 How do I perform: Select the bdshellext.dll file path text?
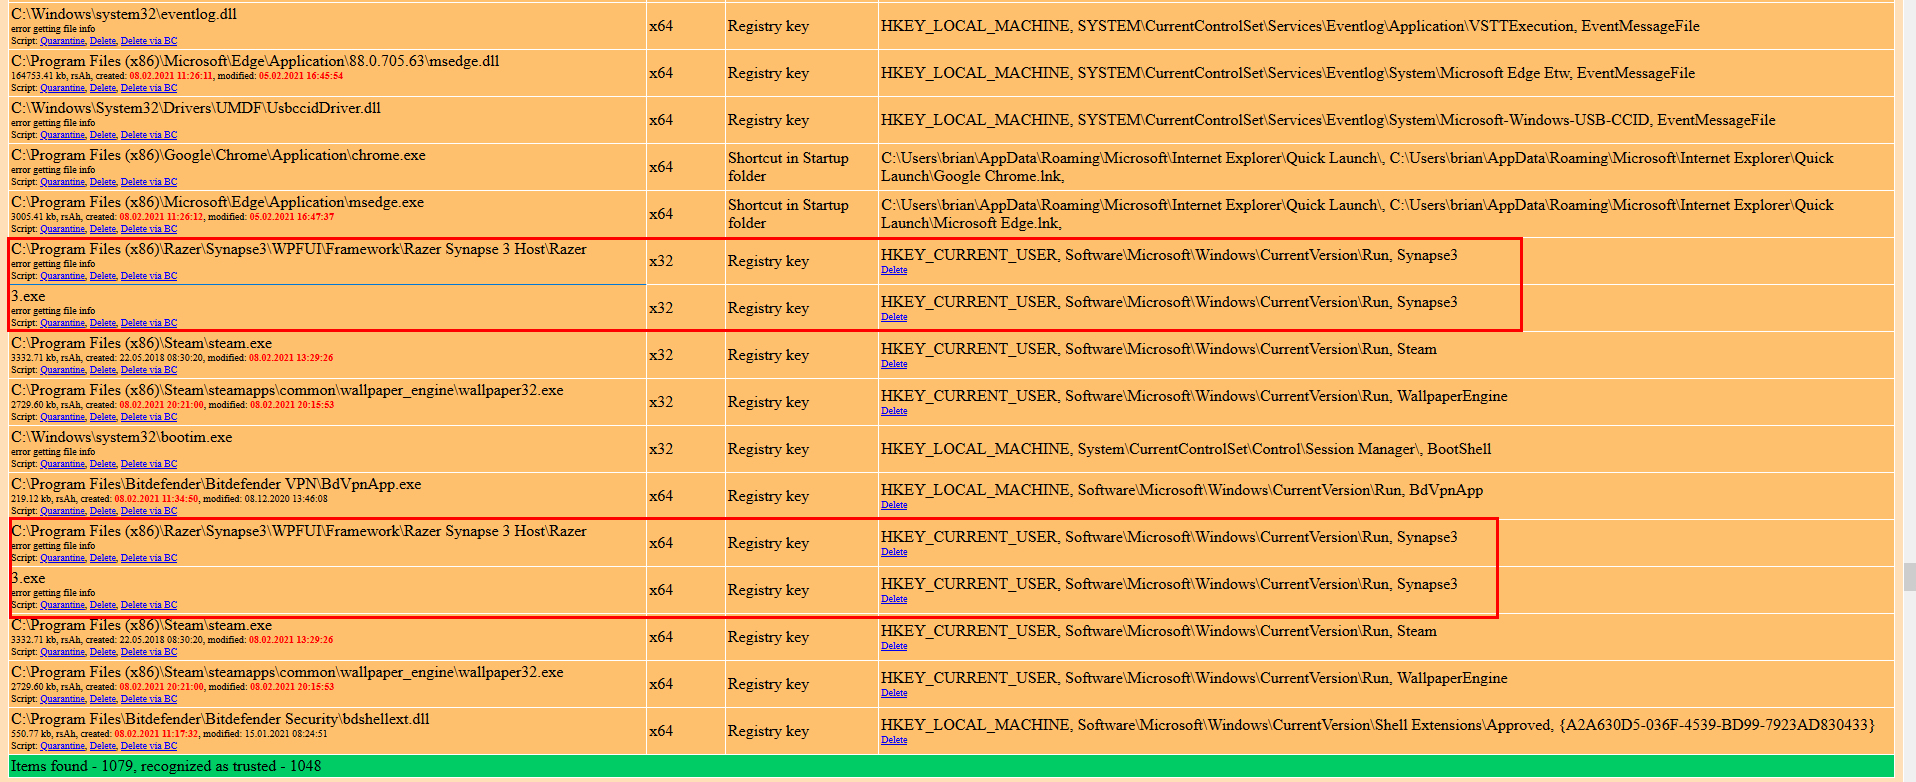coord(220,719)
